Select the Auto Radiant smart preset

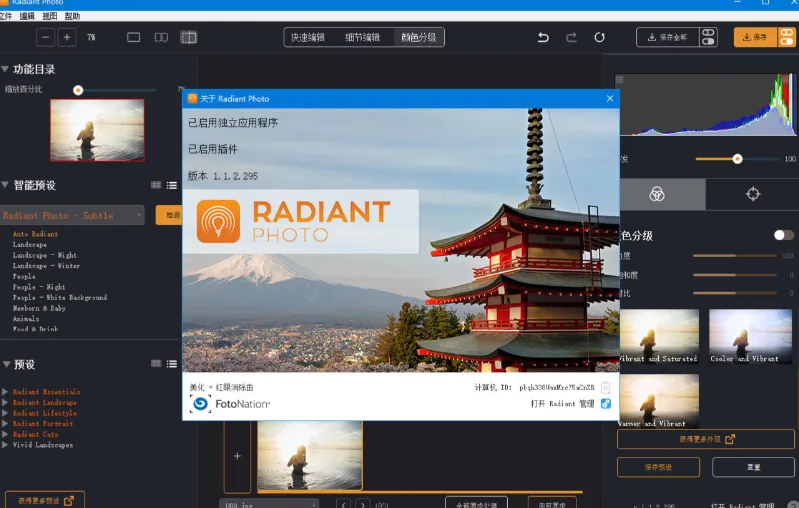pyautogui.click(x=35, y=234)
